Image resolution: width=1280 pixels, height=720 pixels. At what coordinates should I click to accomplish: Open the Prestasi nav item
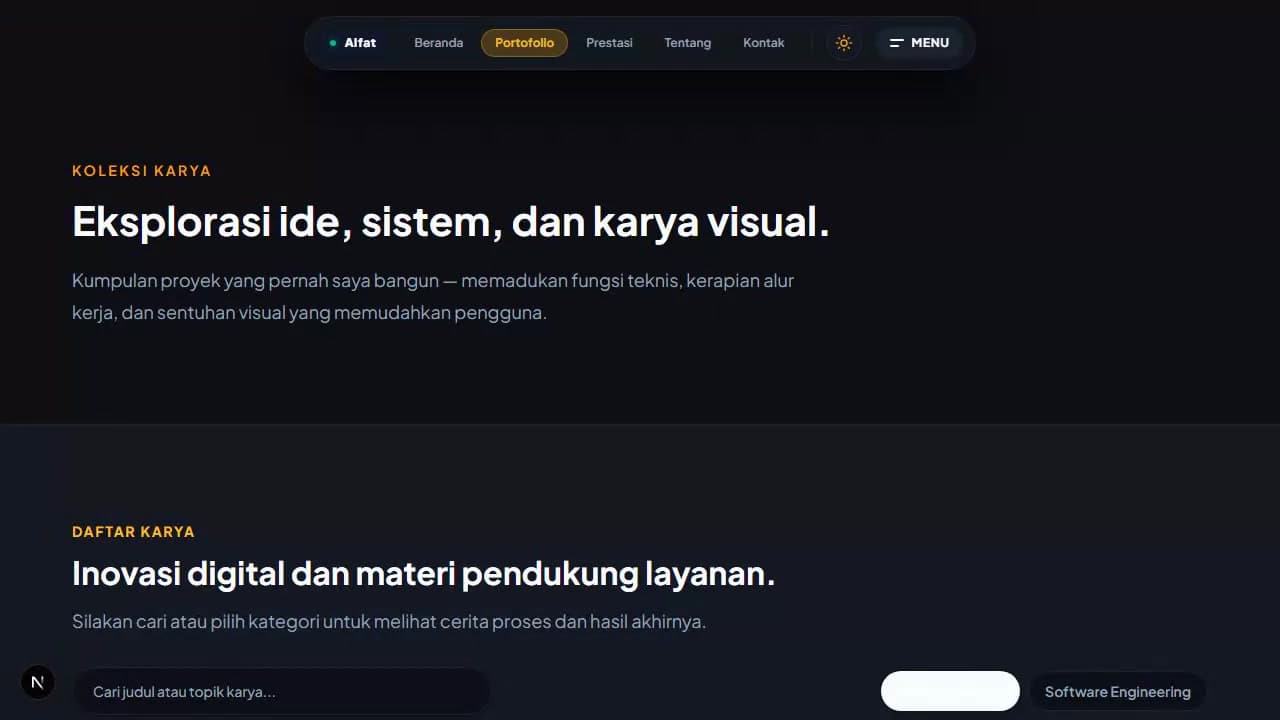point(609,43)
